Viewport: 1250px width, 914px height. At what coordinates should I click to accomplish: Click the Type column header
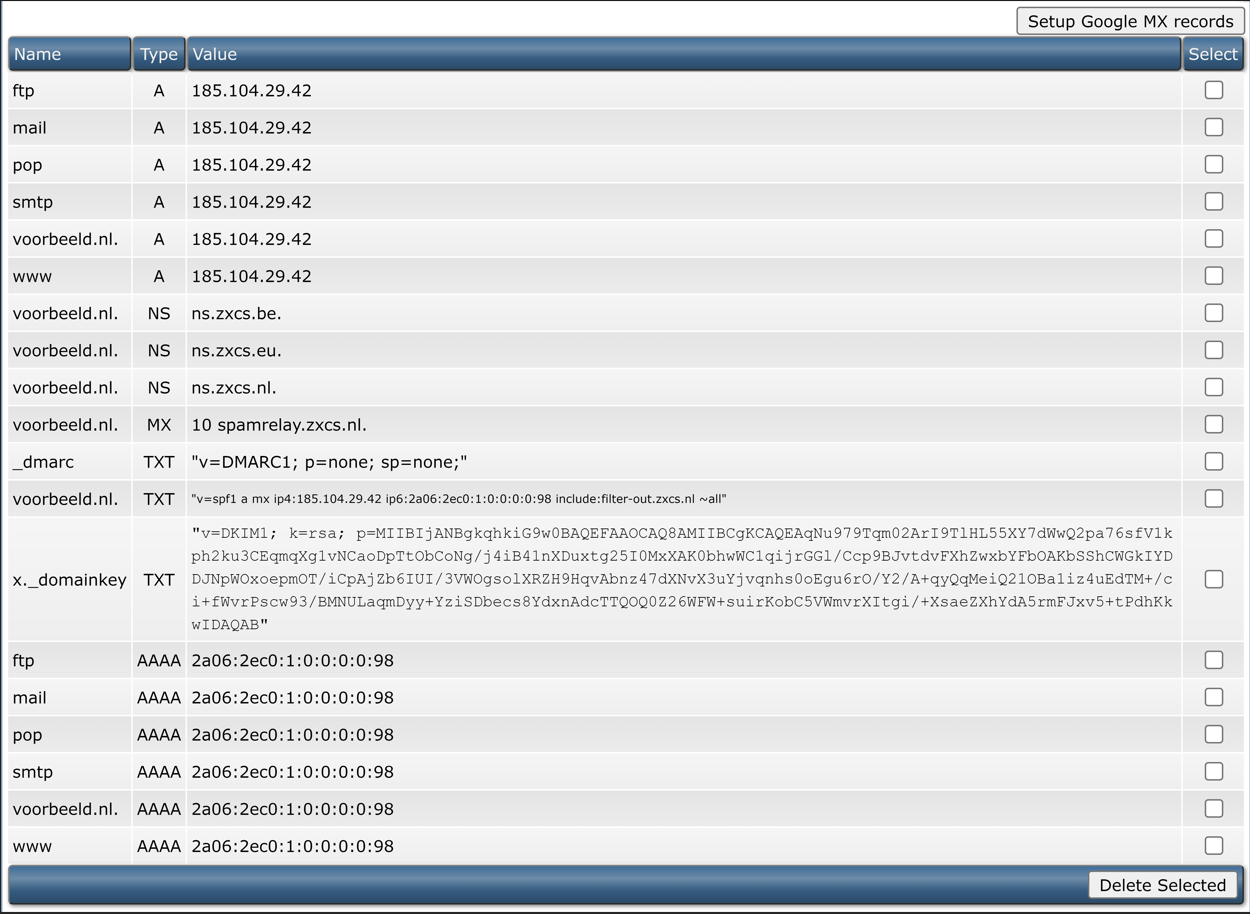tap(158, 54)
